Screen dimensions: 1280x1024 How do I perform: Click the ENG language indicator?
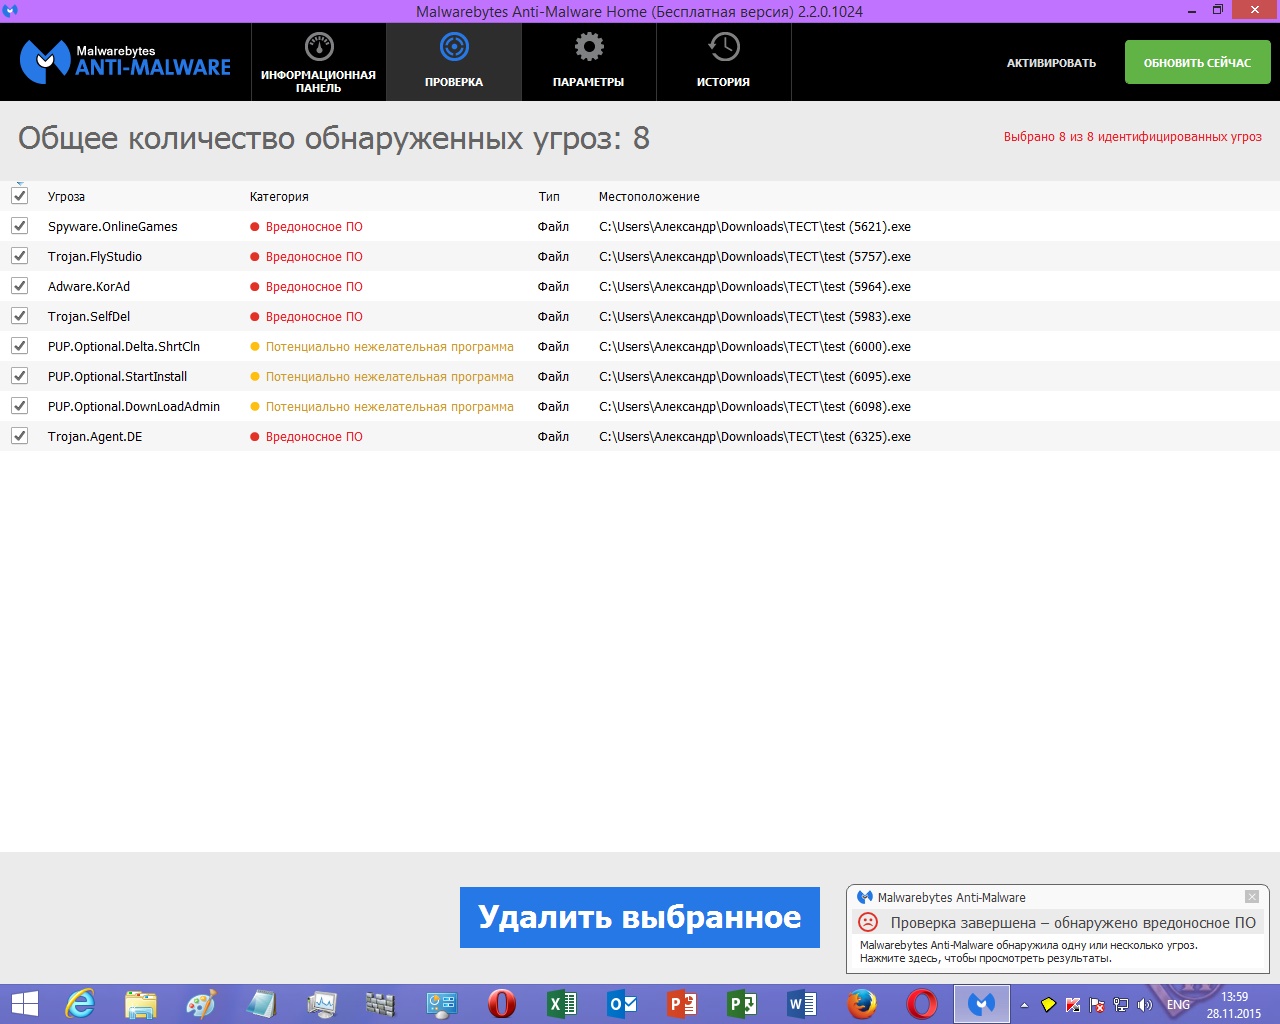coord(1178,1005)
